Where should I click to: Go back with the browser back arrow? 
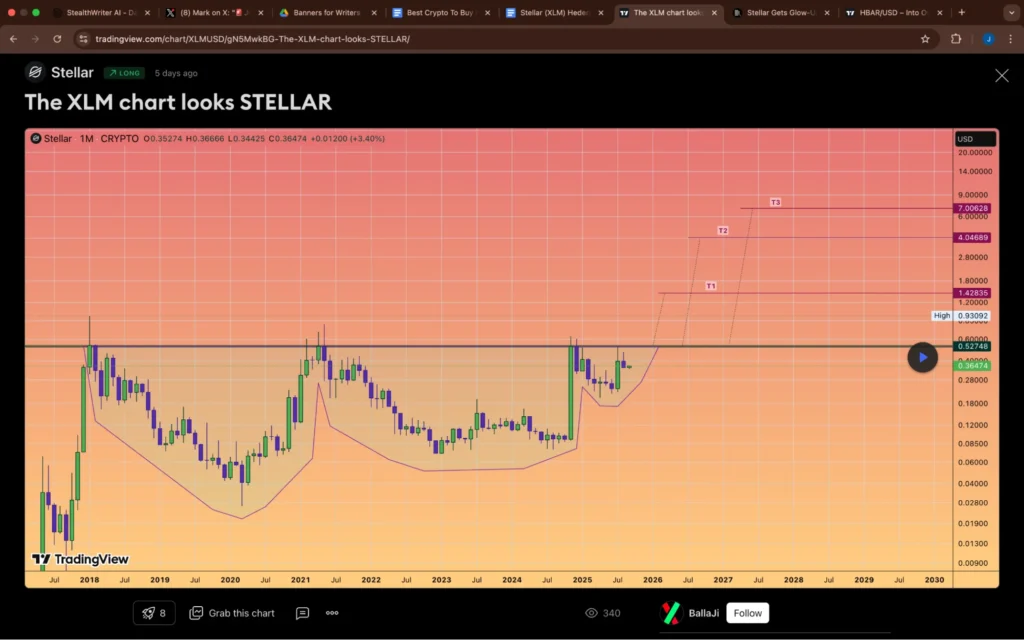click(13, 39)
